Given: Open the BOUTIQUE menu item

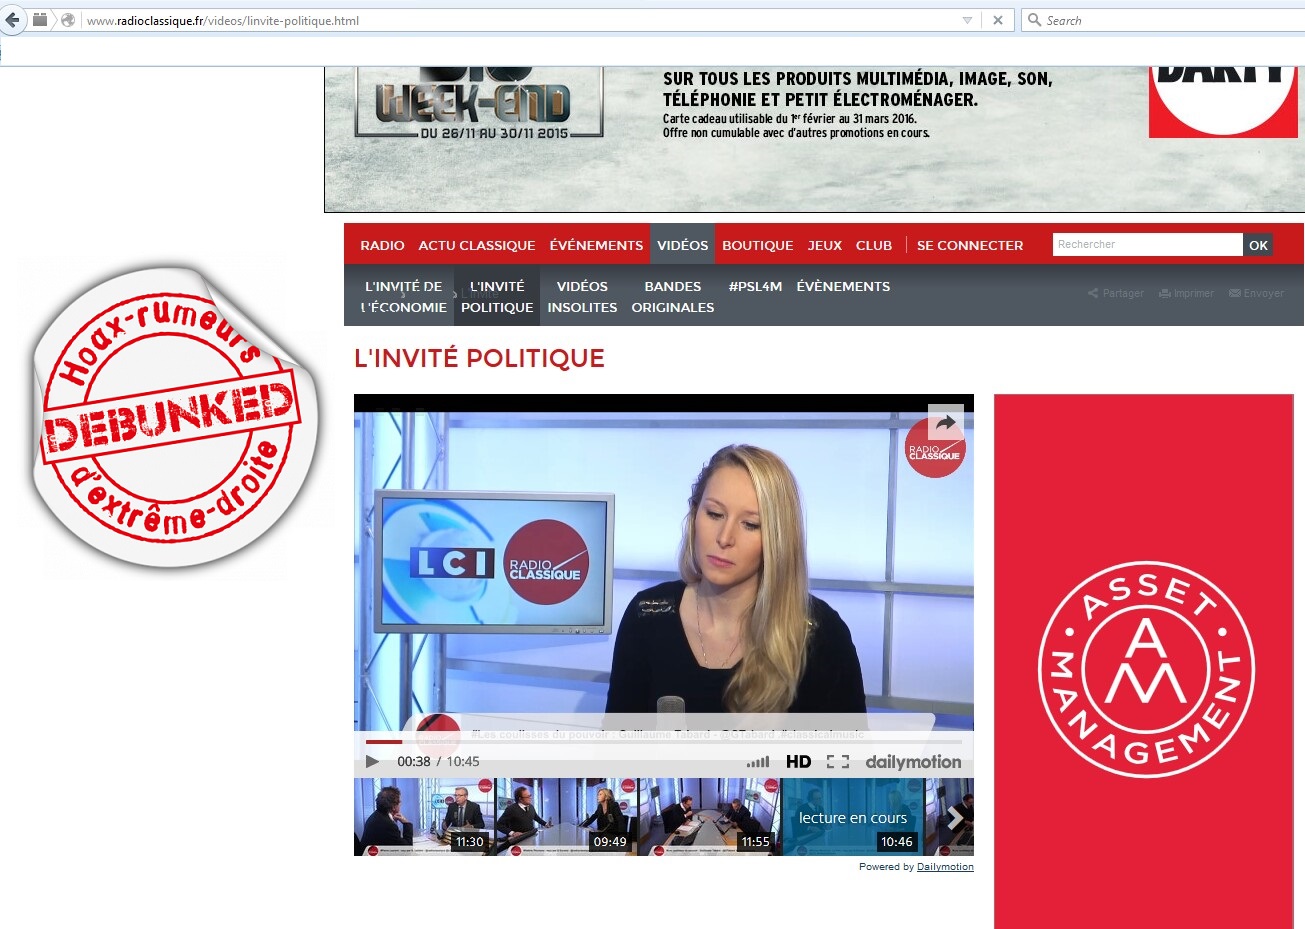Looking at the screenshot, I should 758,245.
